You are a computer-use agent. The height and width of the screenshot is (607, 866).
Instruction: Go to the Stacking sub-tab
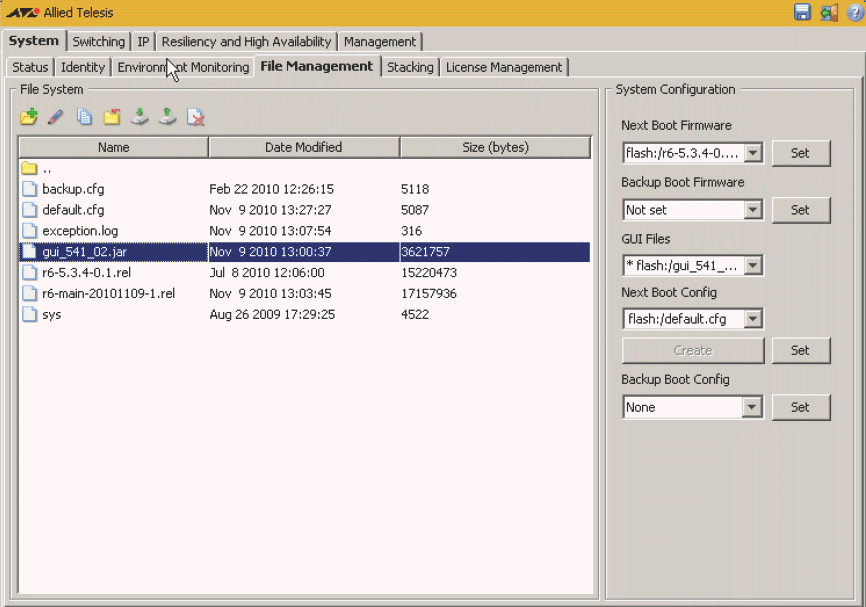pos(410,67)
